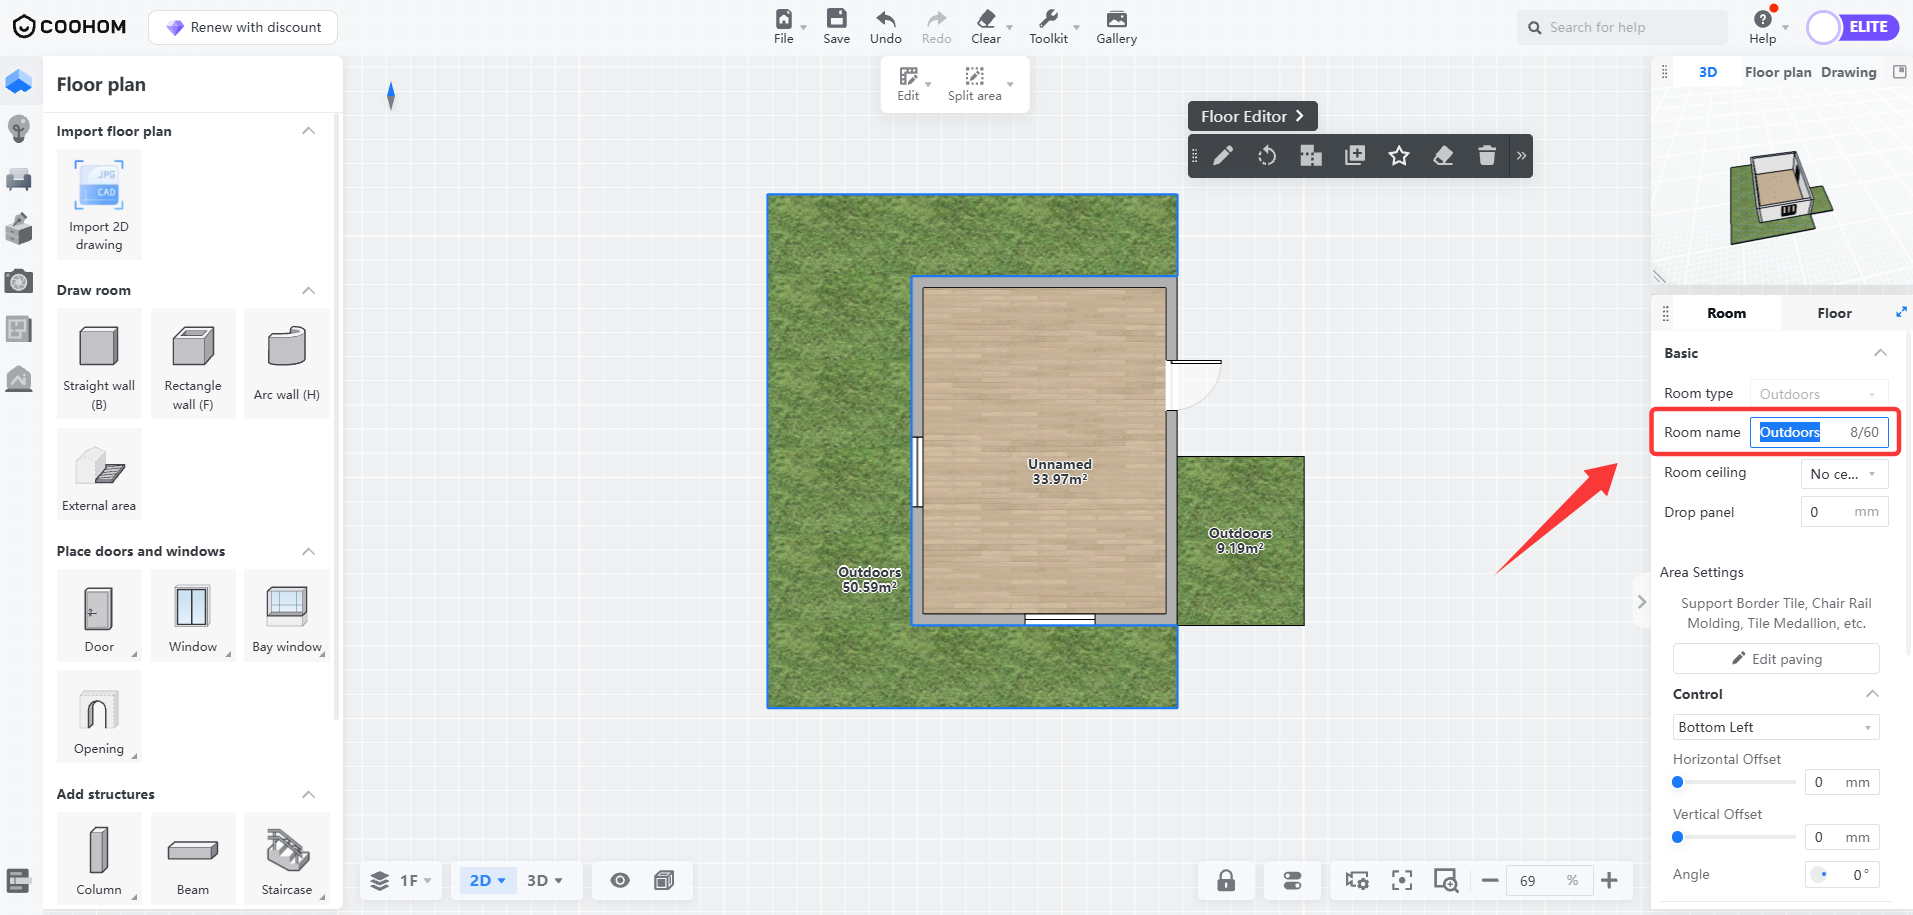Toggle the switch icon in bottom bar
Viewport: 1913px width, 915px height.
1292,880
